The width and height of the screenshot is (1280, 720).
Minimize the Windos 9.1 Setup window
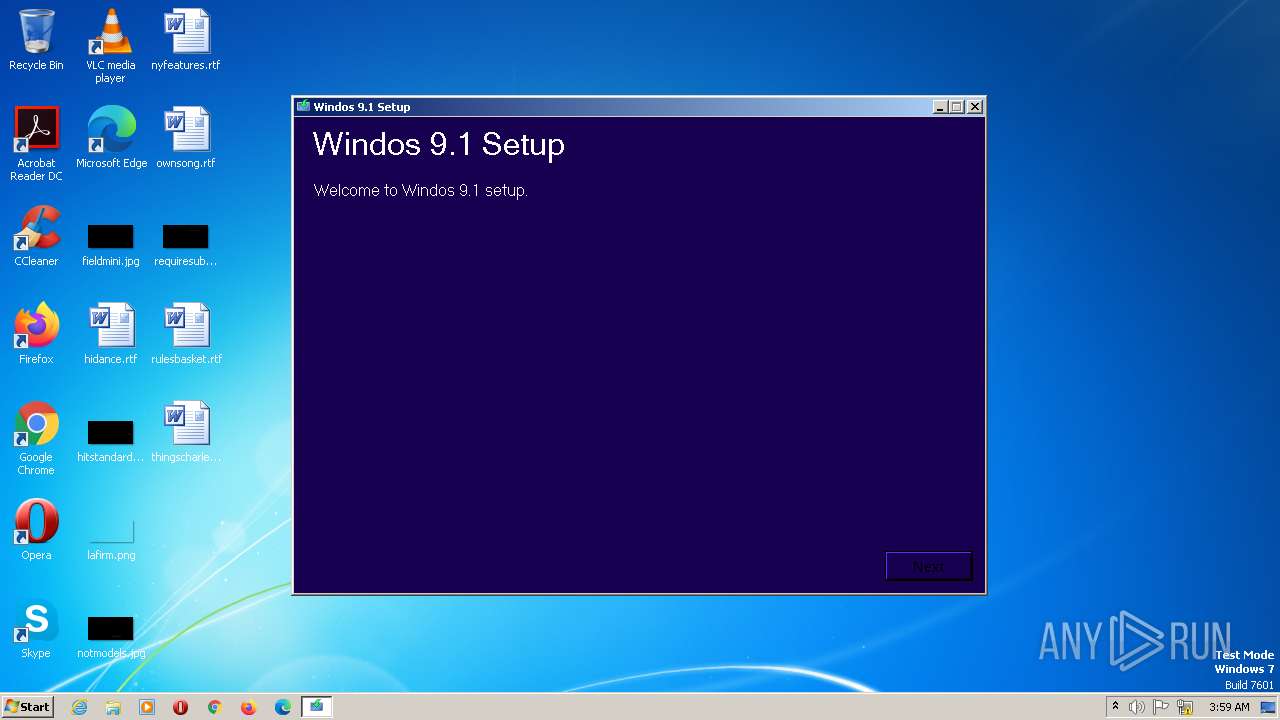[x=940, y=106]
